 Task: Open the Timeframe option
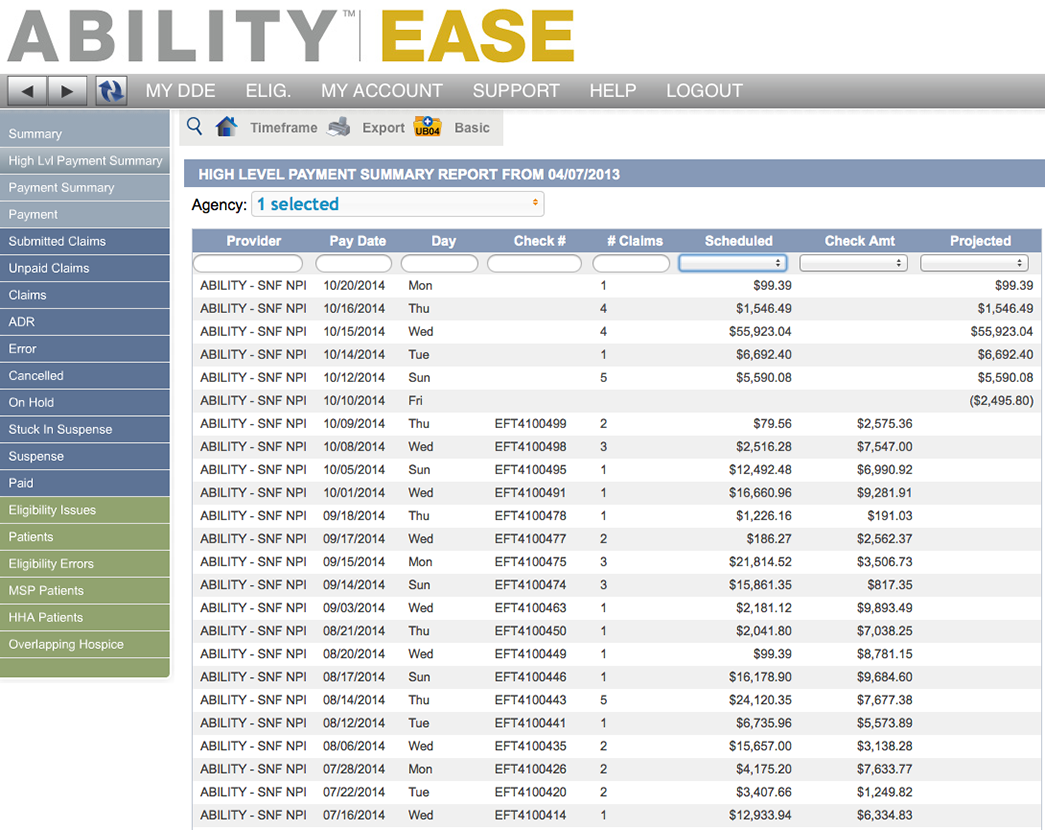click(x=283, y=127)
